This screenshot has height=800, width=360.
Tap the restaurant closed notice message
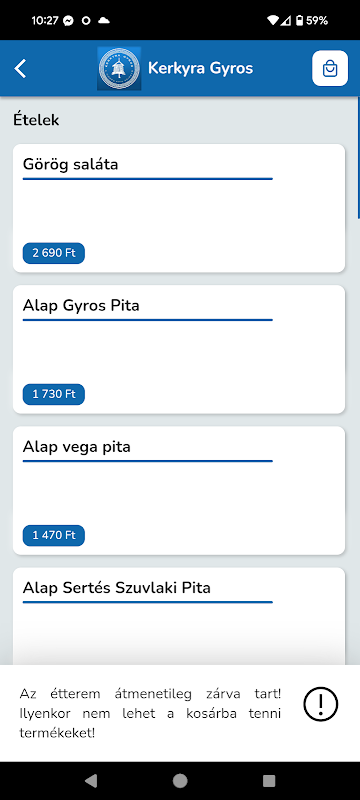tap(150, 713)
